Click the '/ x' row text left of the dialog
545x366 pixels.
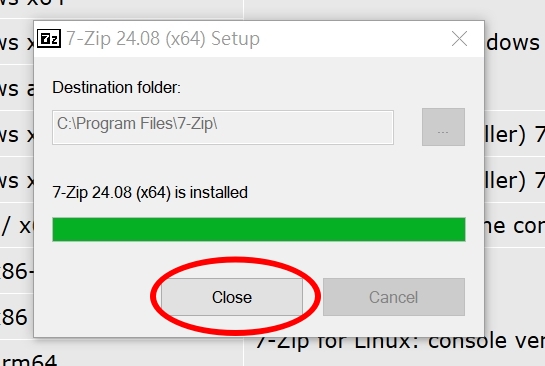(x=17, y=227)
